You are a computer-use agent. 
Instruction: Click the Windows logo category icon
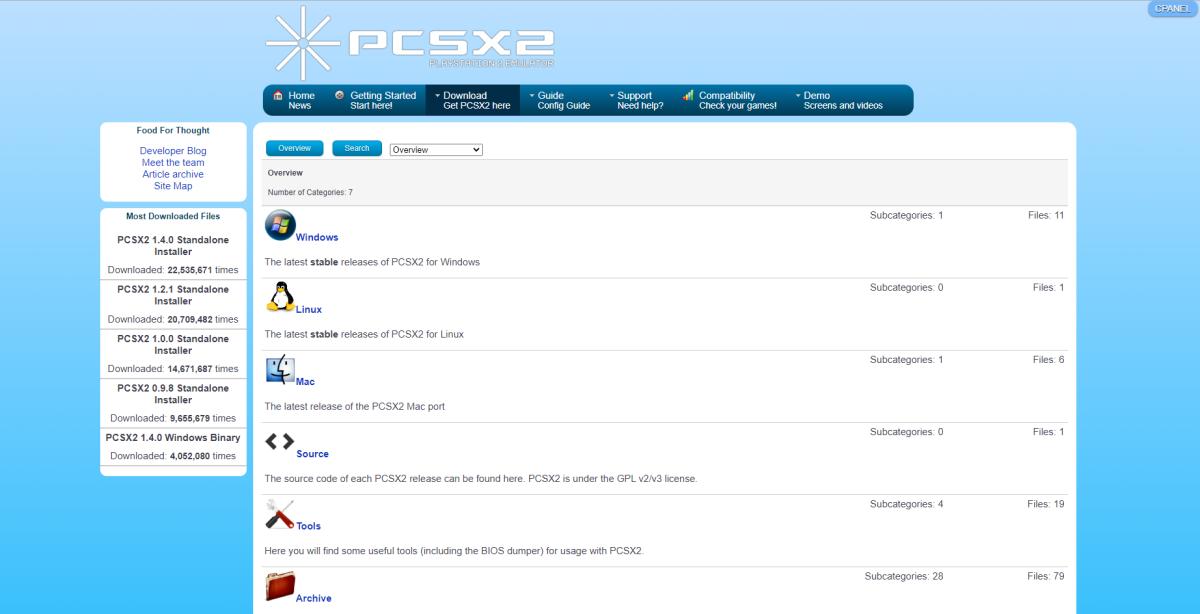280,226
